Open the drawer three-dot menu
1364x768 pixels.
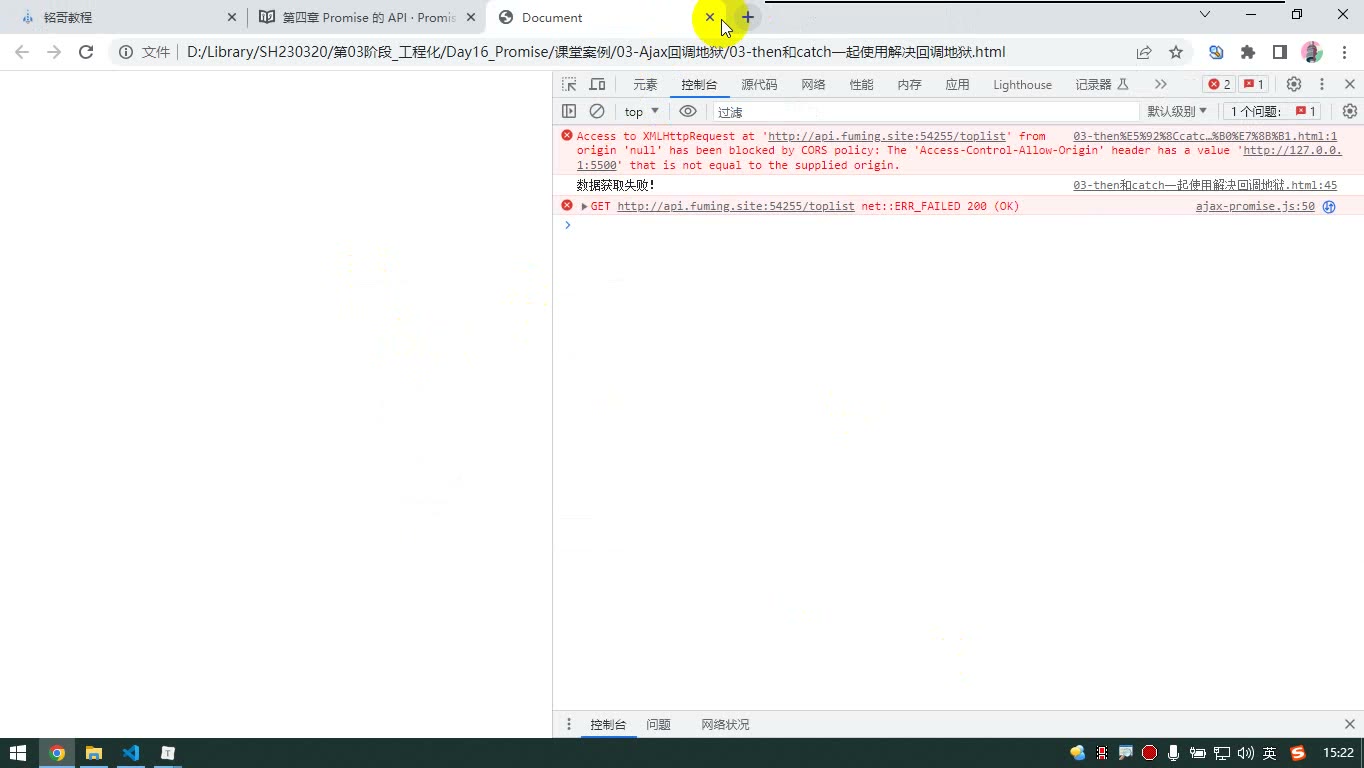569,724
